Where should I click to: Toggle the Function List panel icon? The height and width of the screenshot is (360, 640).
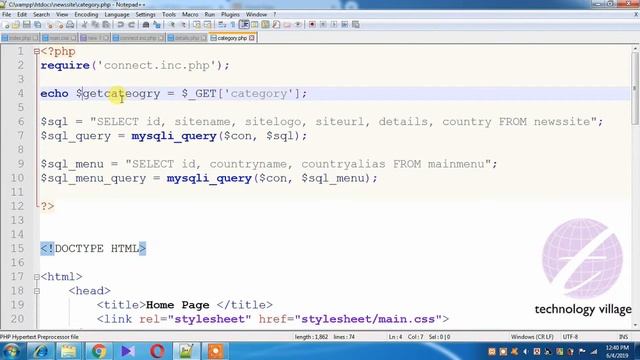click(276, 25)
